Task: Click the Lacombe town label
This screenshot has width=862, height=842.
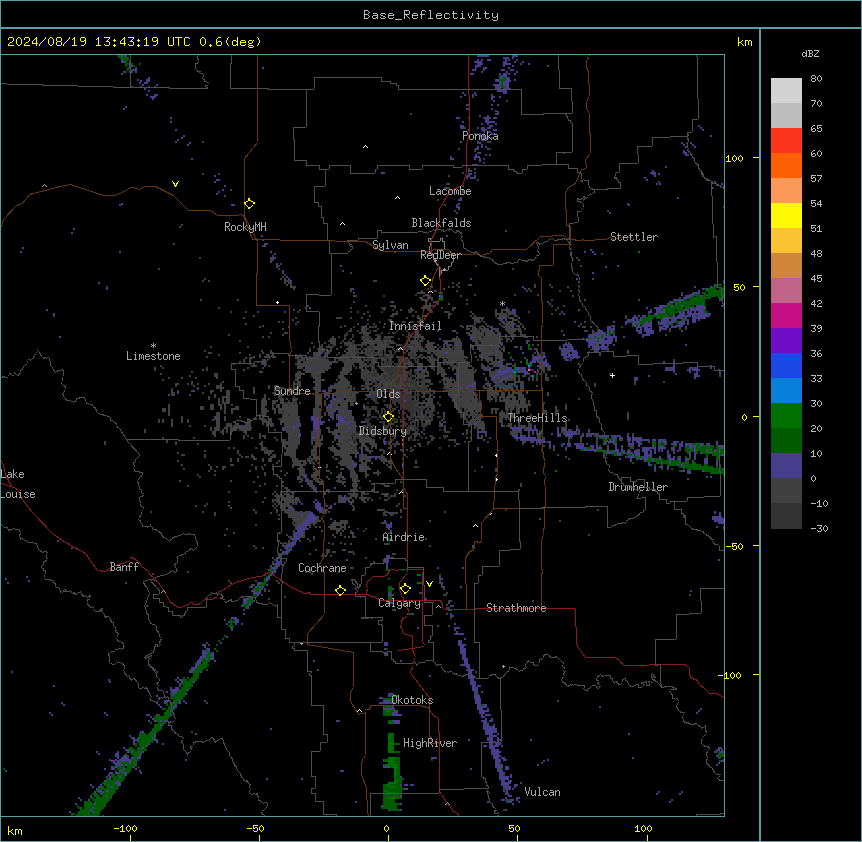Action: pos(450,191)
